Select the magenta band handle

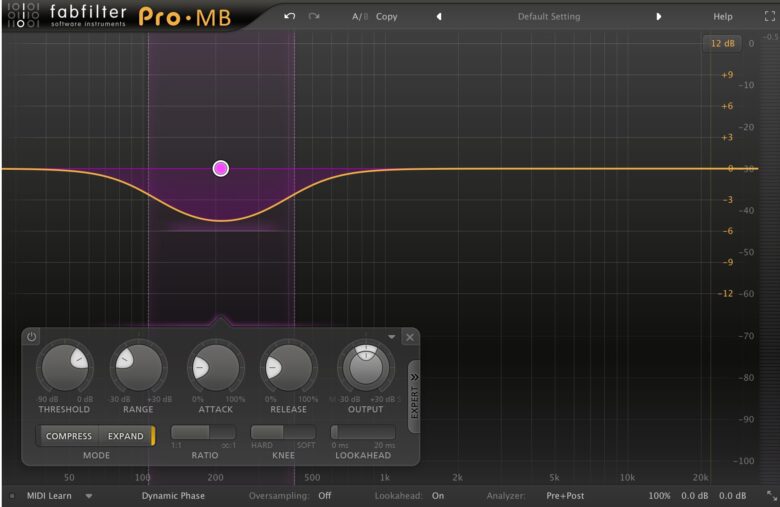[221, 169]
